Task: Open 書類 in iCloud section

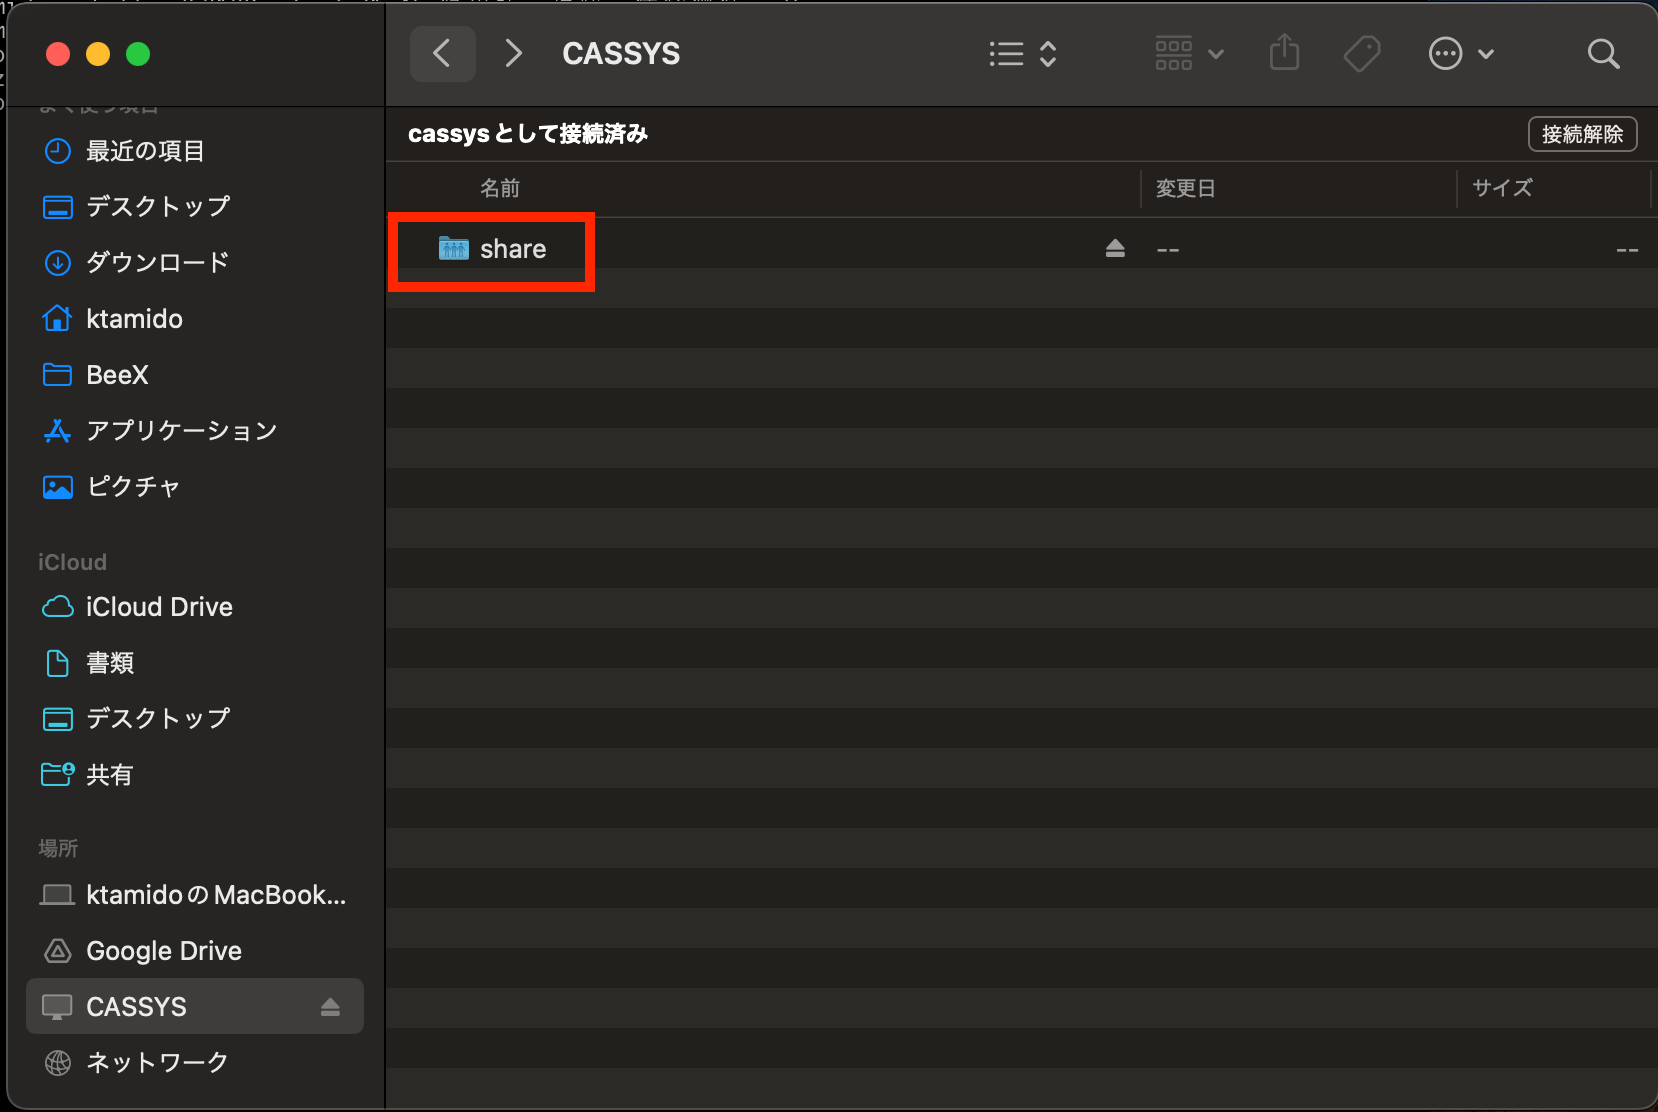Action: pyautogui.click(x=195, y=663)
